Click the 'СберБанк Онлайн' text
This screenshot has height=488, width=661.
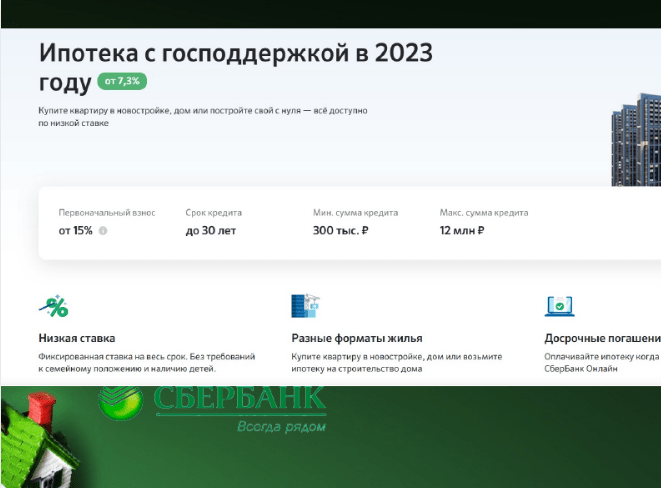click(580, 369)
